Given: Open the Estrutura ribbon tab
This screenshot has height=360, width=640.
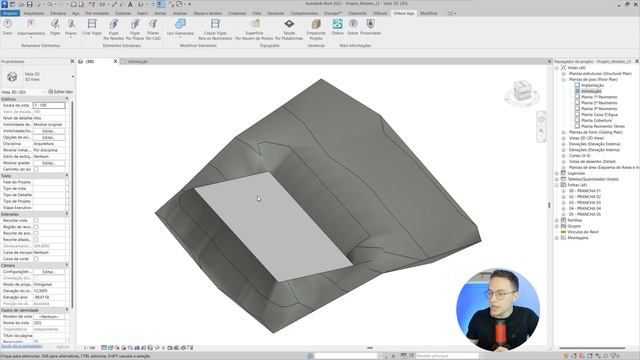Looking at the screenshot, I should coord(58,13).
